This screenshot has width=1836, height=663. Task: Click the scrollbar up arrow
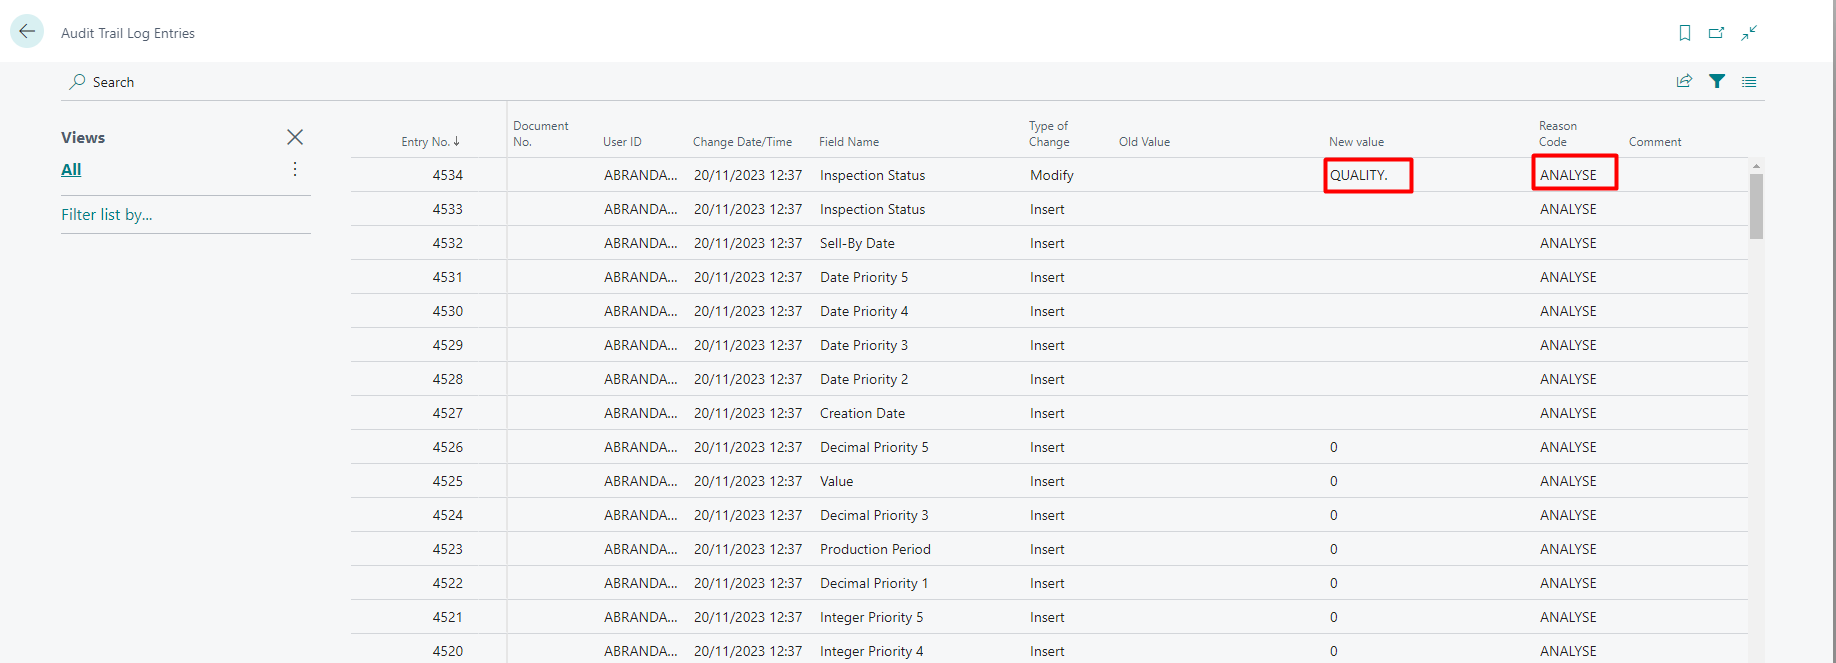coord(1756,166)
